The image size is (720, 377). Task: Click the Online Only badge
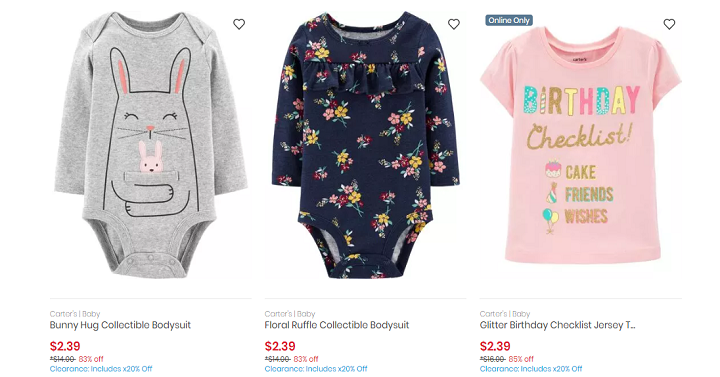(x=509, y=20)
